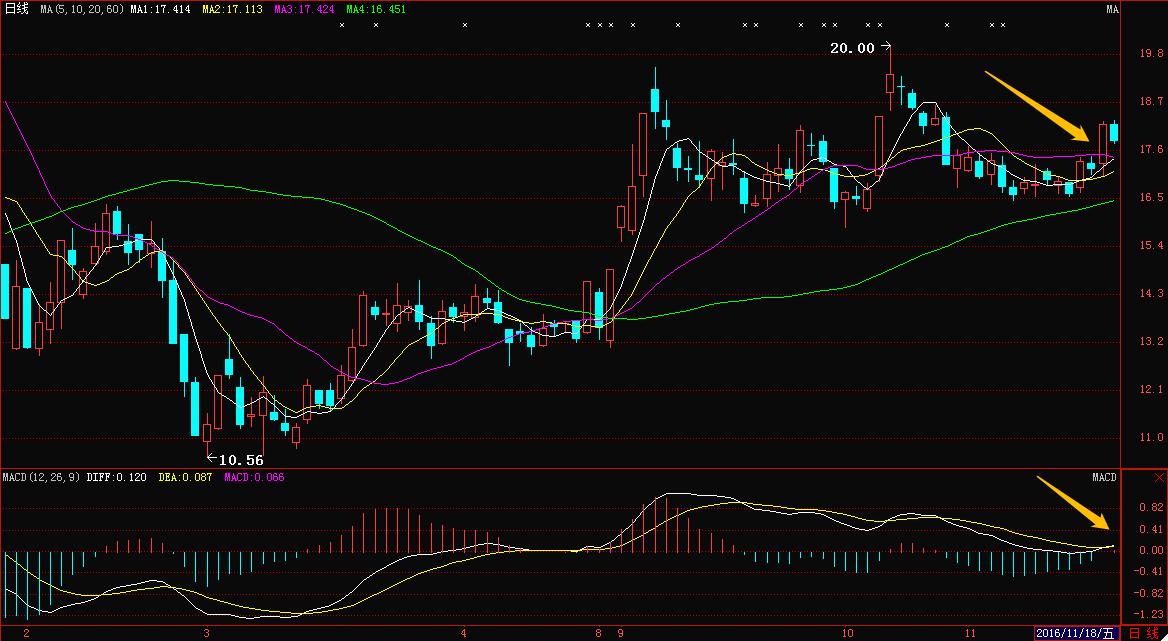This screenshot has width=1168, height=641.
Task: Click the DEA:0.087 value label
Action: [186, 478]
